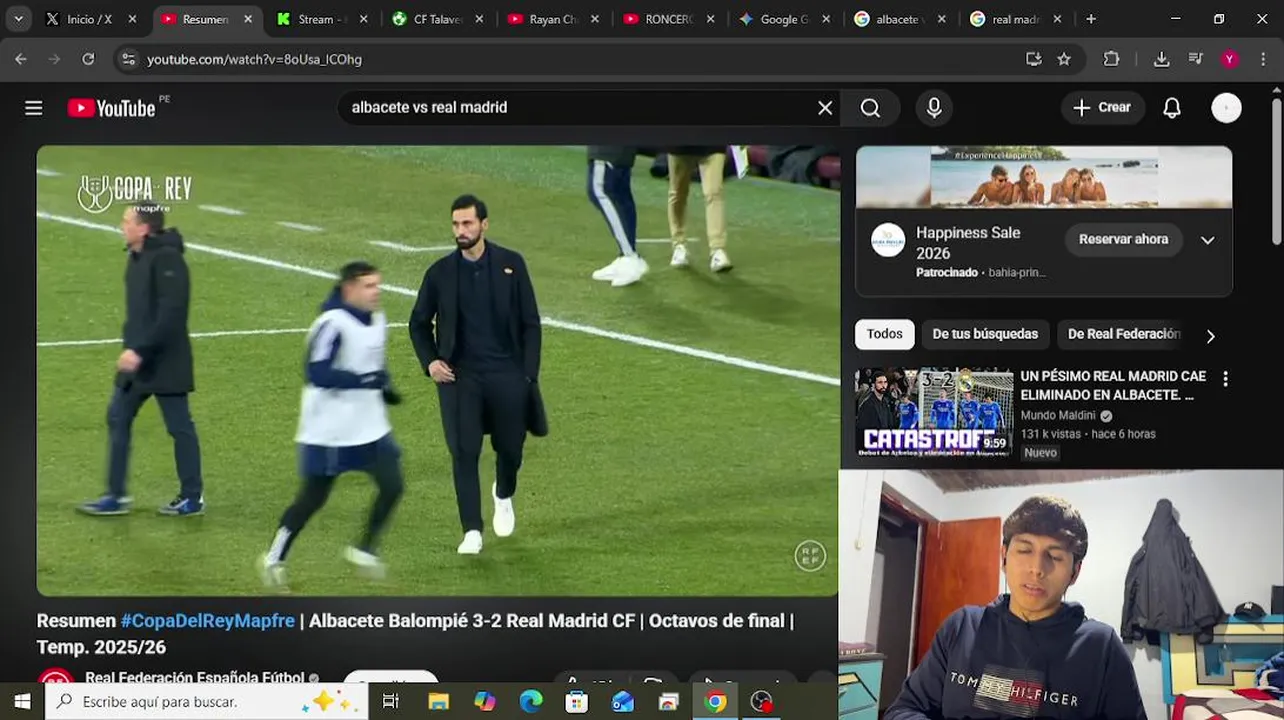This screenshot has width=1284, height=720.
Task: Open Microsoft Store from the taskbar
Action: (x=576, y=702)
